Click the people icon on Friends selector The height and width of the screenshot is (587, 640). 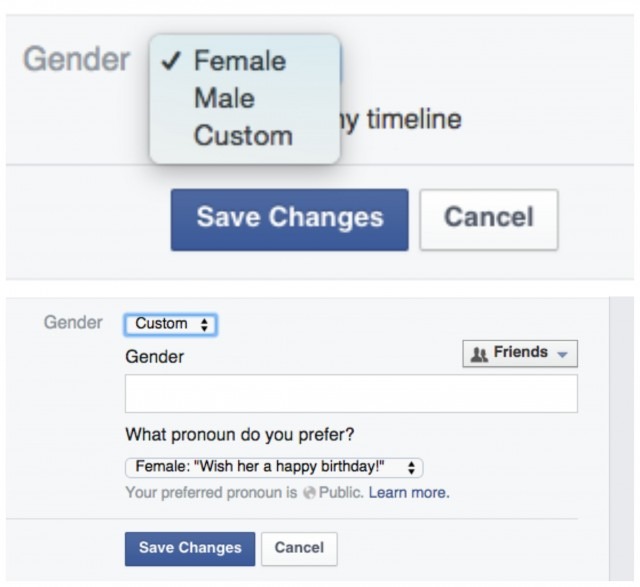coord(479,353)
